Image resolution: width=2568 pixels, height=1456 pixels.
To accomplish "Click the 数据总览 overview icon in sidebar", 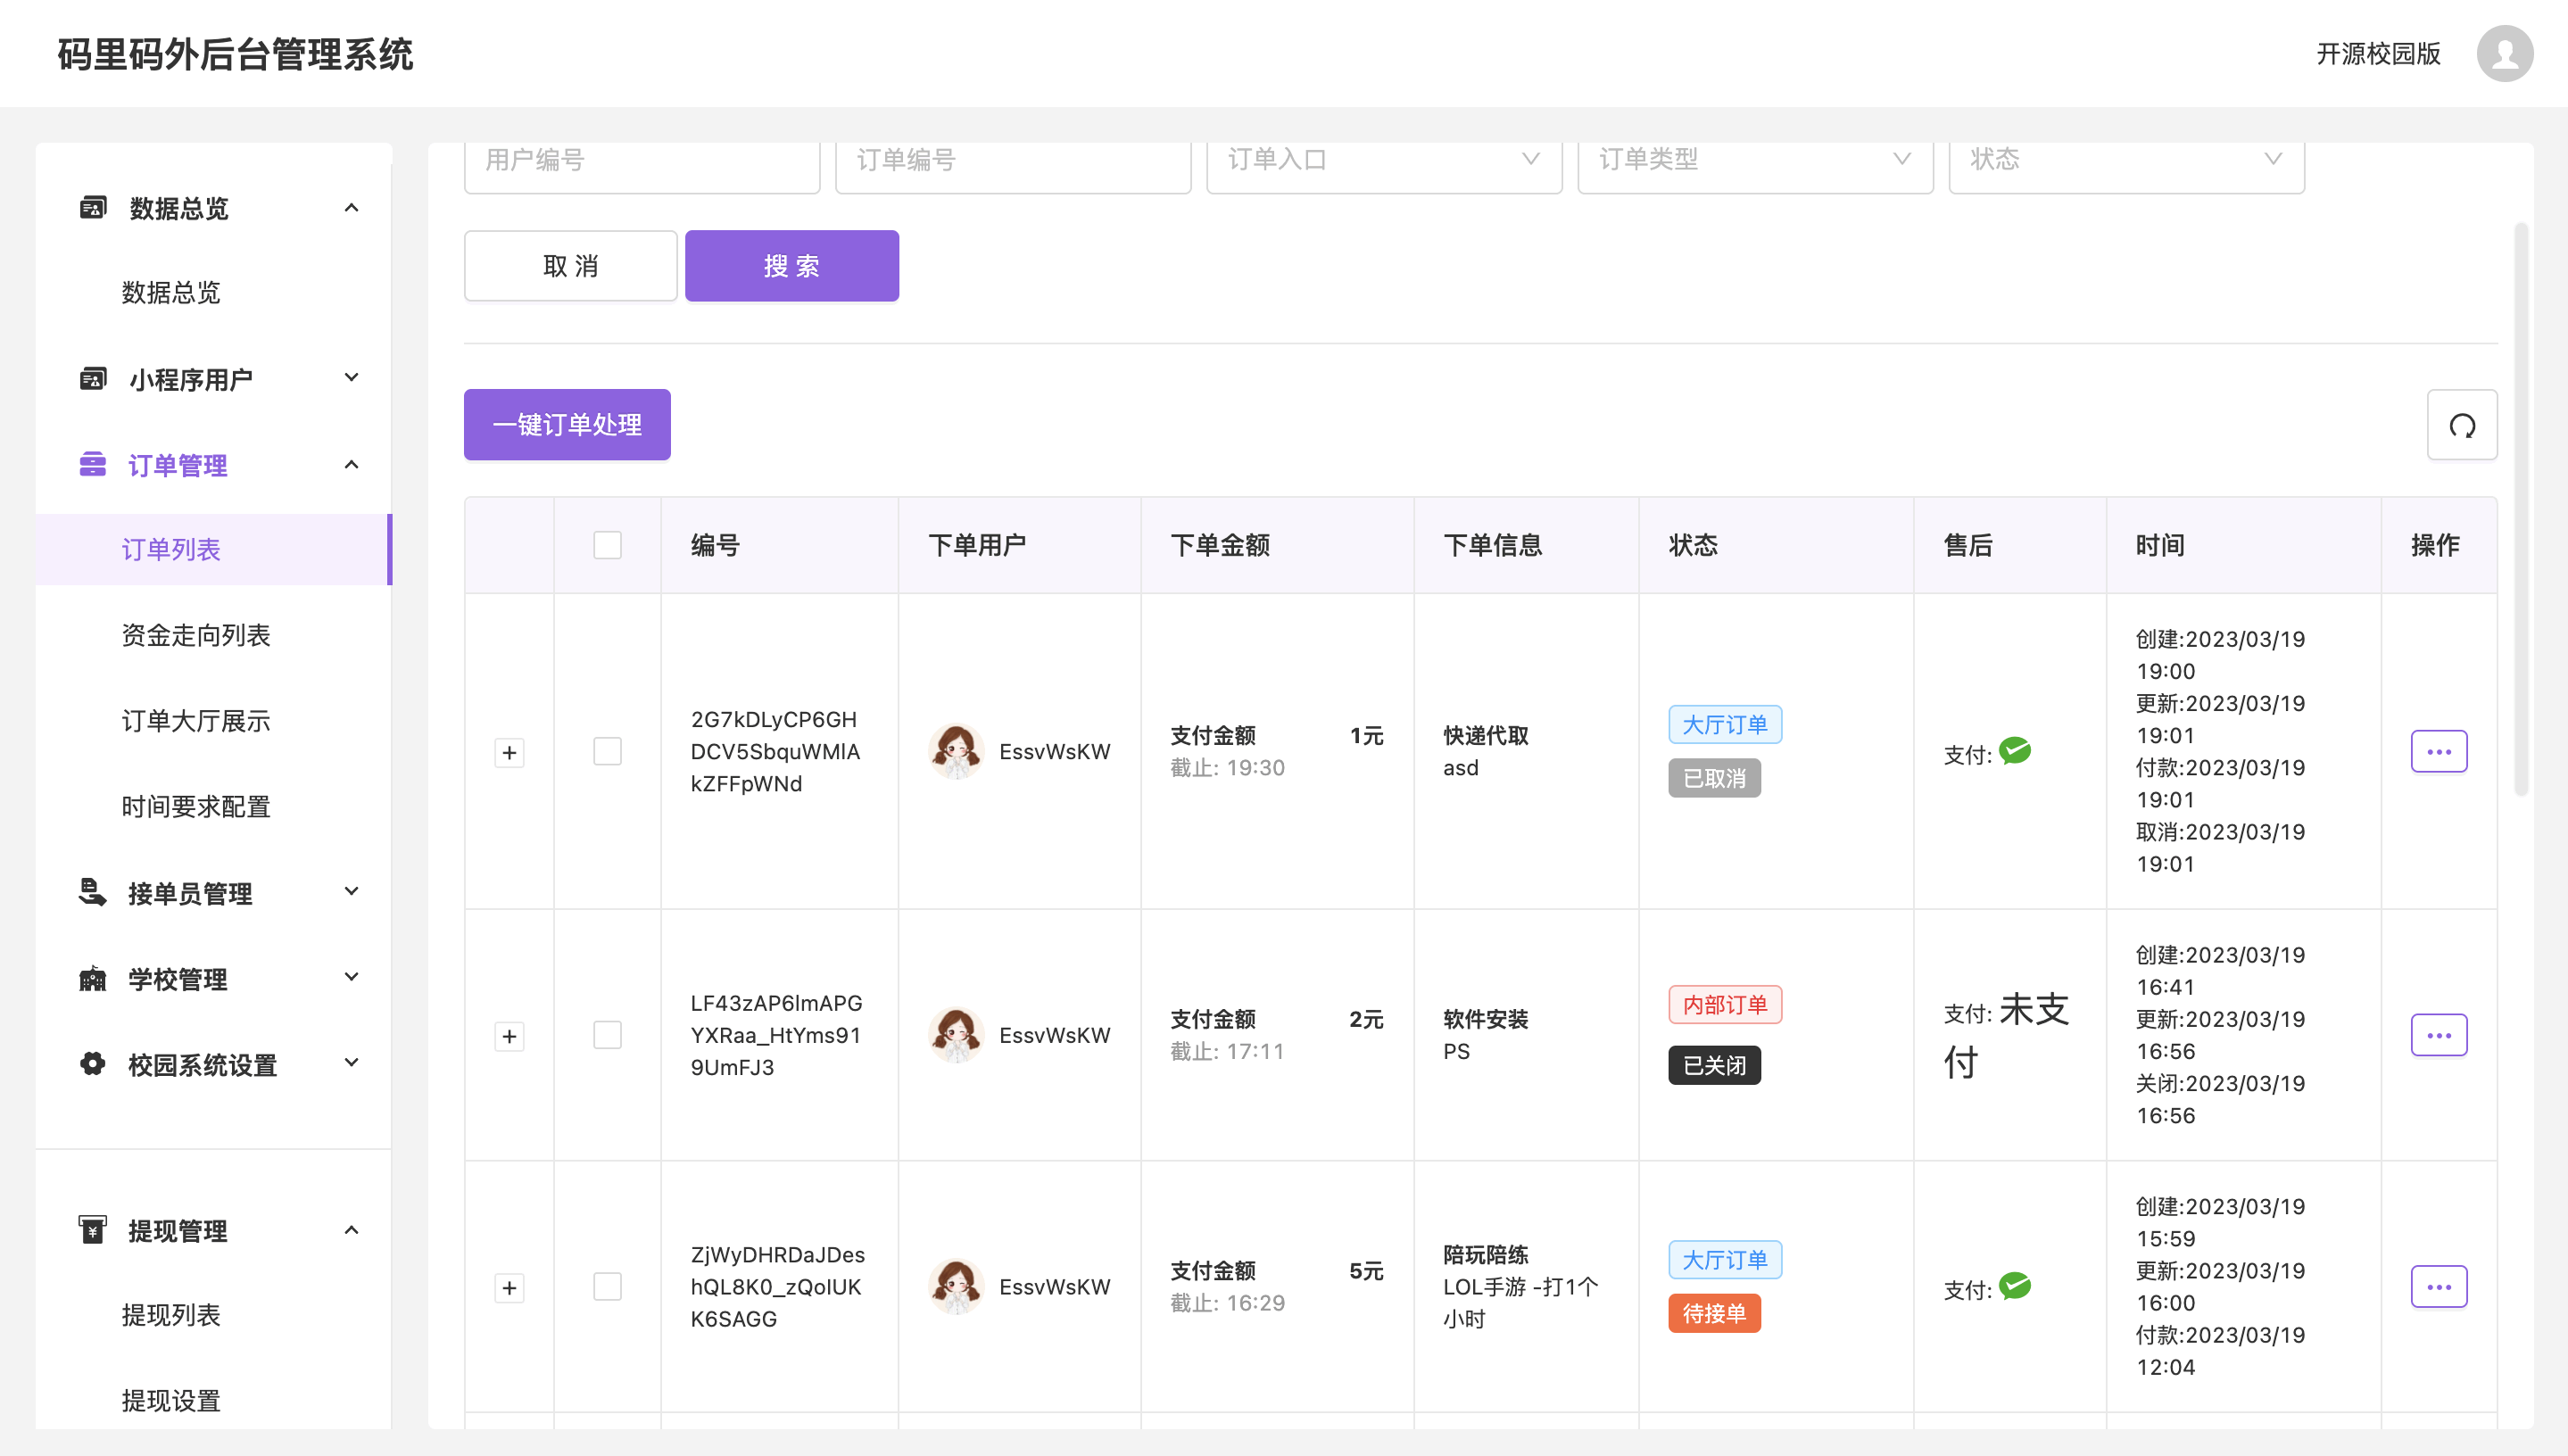I will coord(92,206).
